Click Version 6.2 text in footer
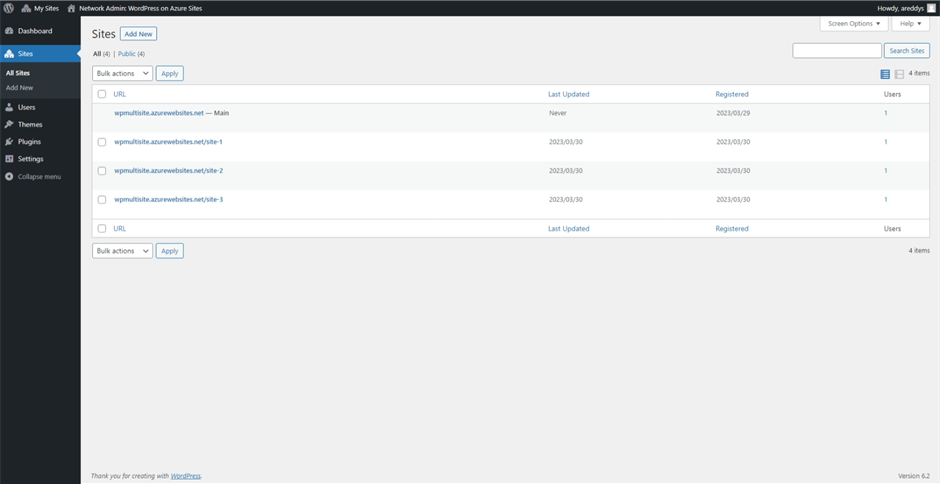The image size is (940, 484). 914,476
